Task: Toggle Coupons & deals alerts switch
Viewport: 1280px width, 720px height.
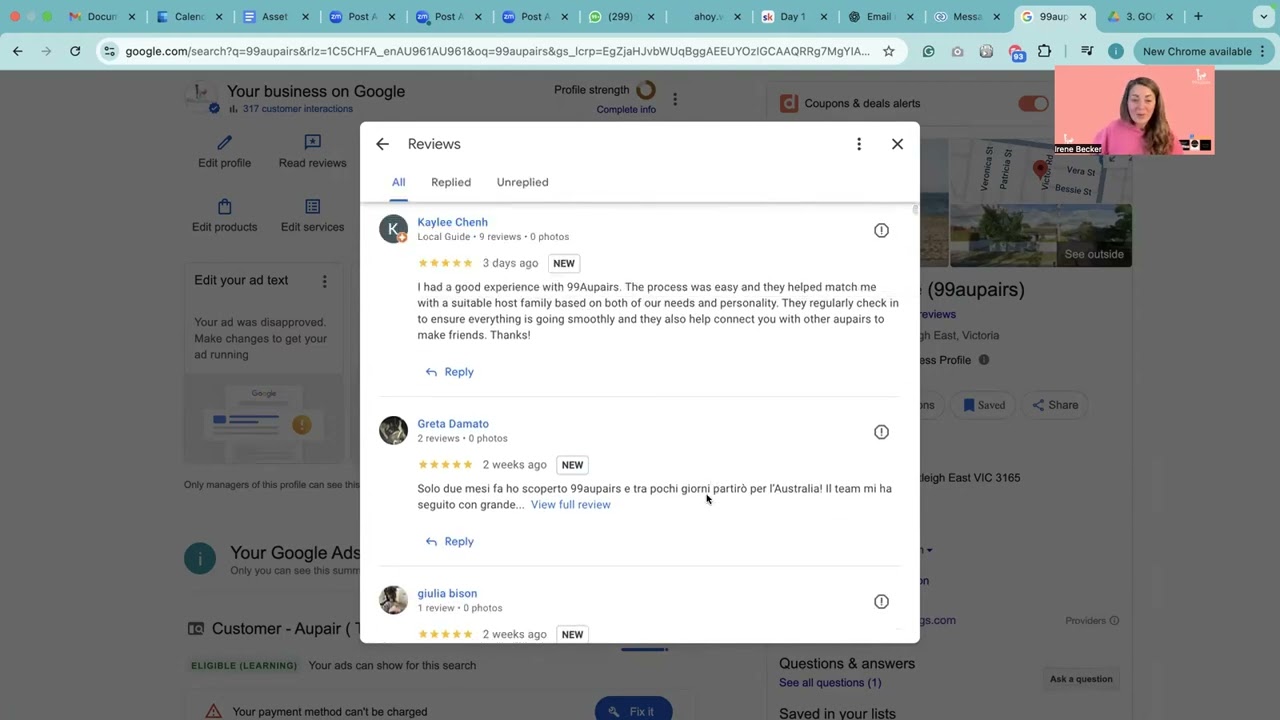Action: point(1034,104)
